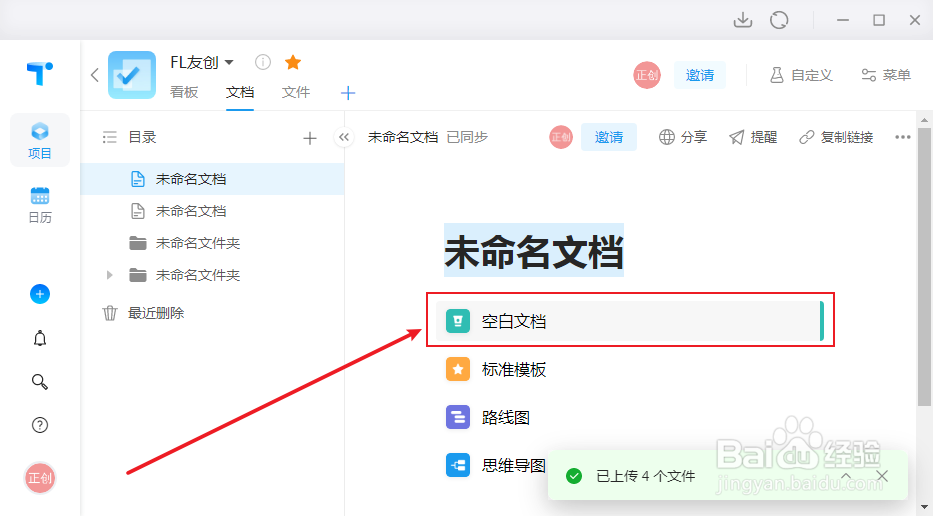The image size is (933, 516).
Task: Click the 未命名文档 title heading
Action: pyautogui.click(x=534, y=251)
